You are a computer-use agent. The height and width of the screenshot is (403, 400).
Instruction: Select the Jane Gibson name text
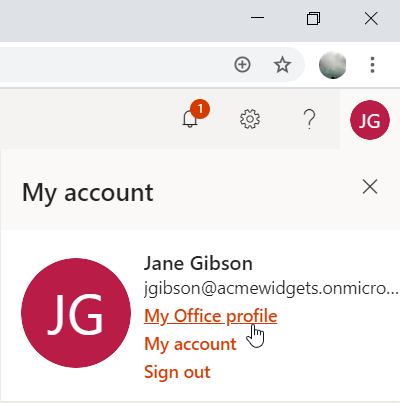(198, 263)
